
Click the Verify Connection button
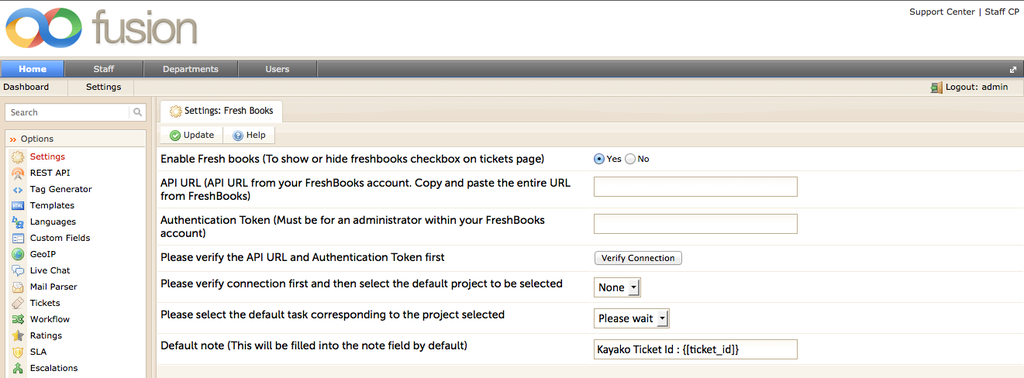[x=638, y=258]
